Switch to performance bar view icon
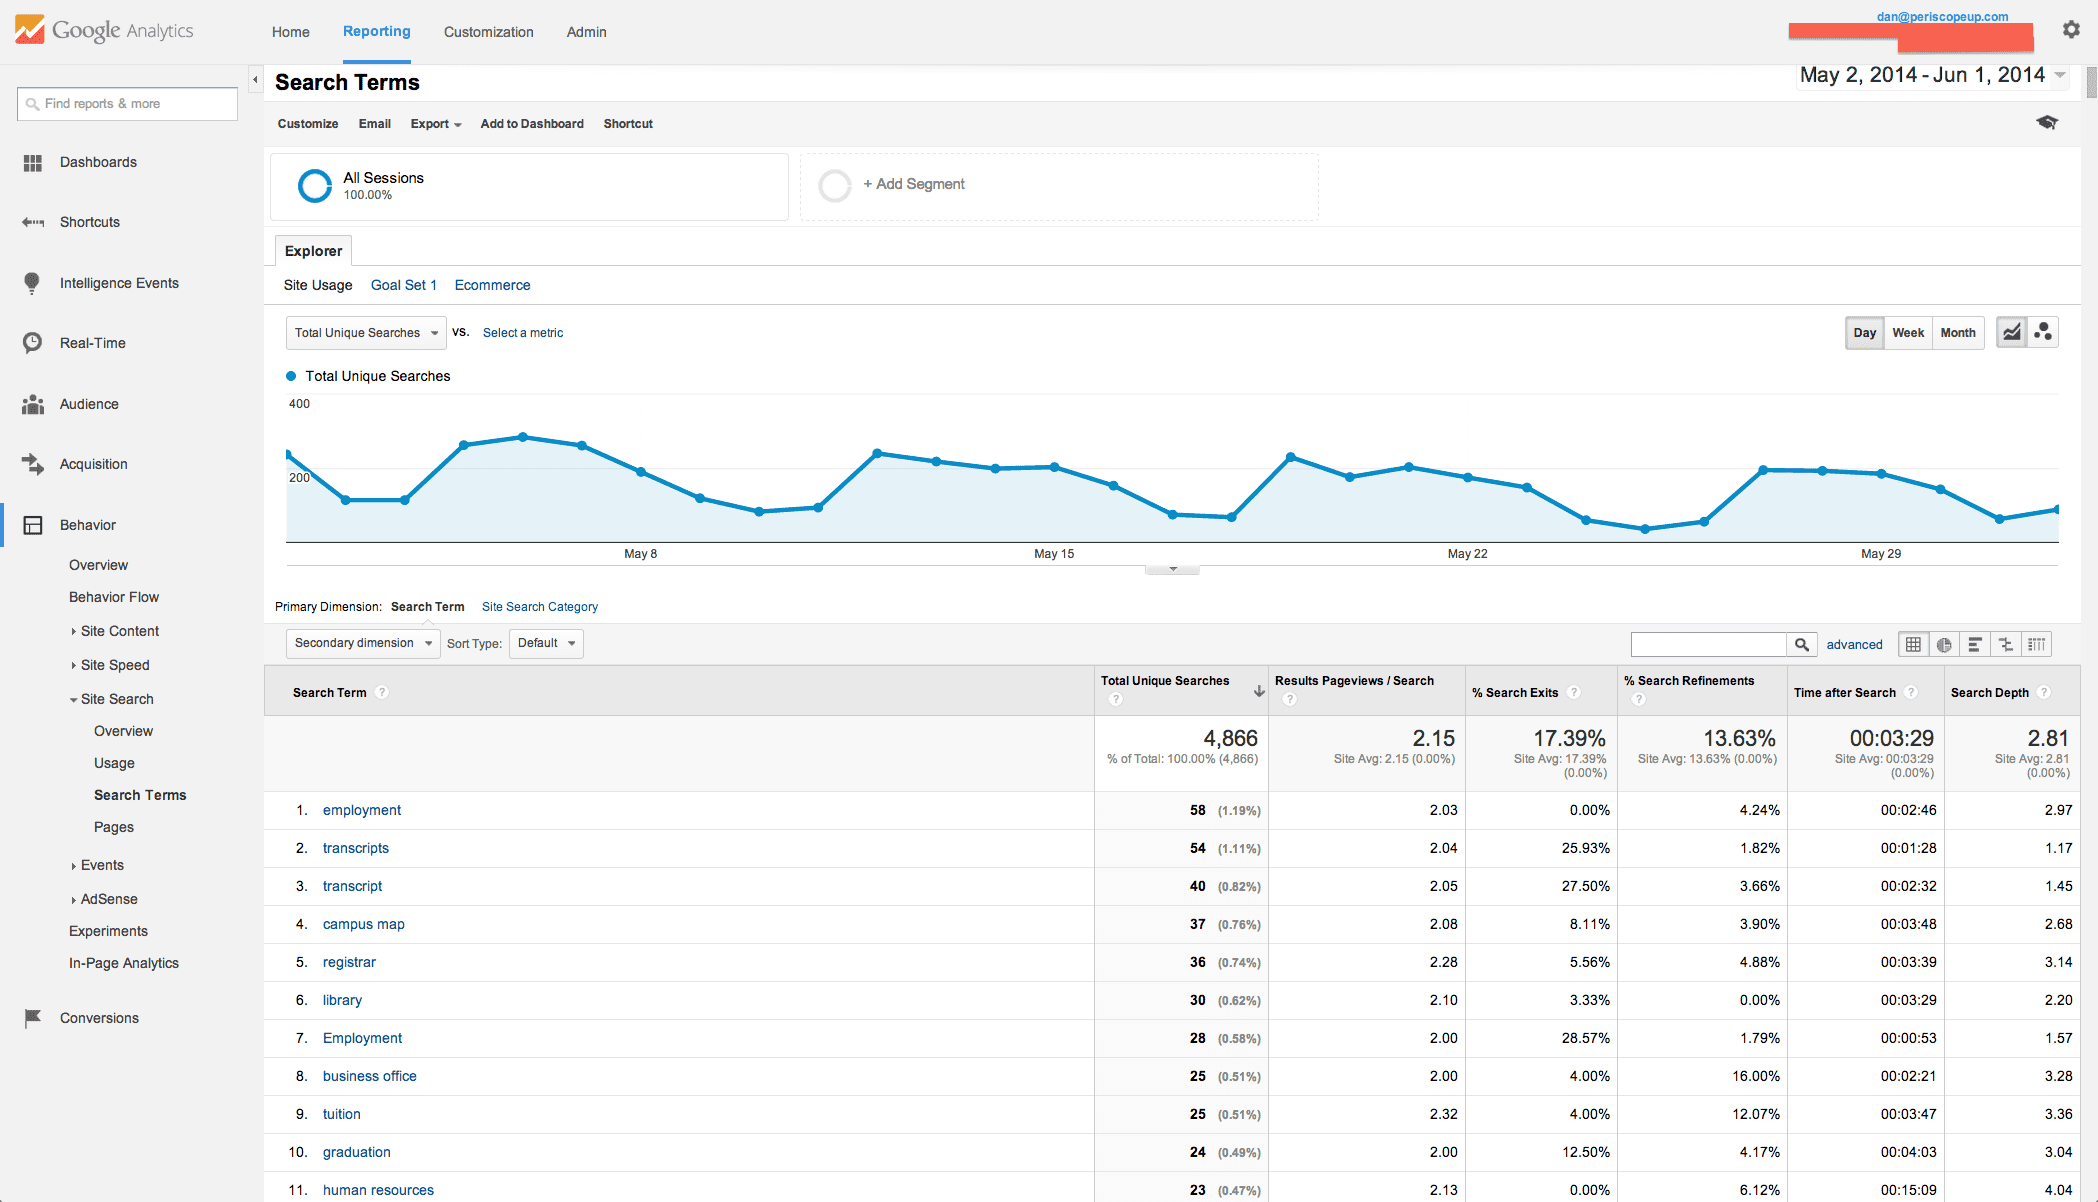 click(1975, 644)
